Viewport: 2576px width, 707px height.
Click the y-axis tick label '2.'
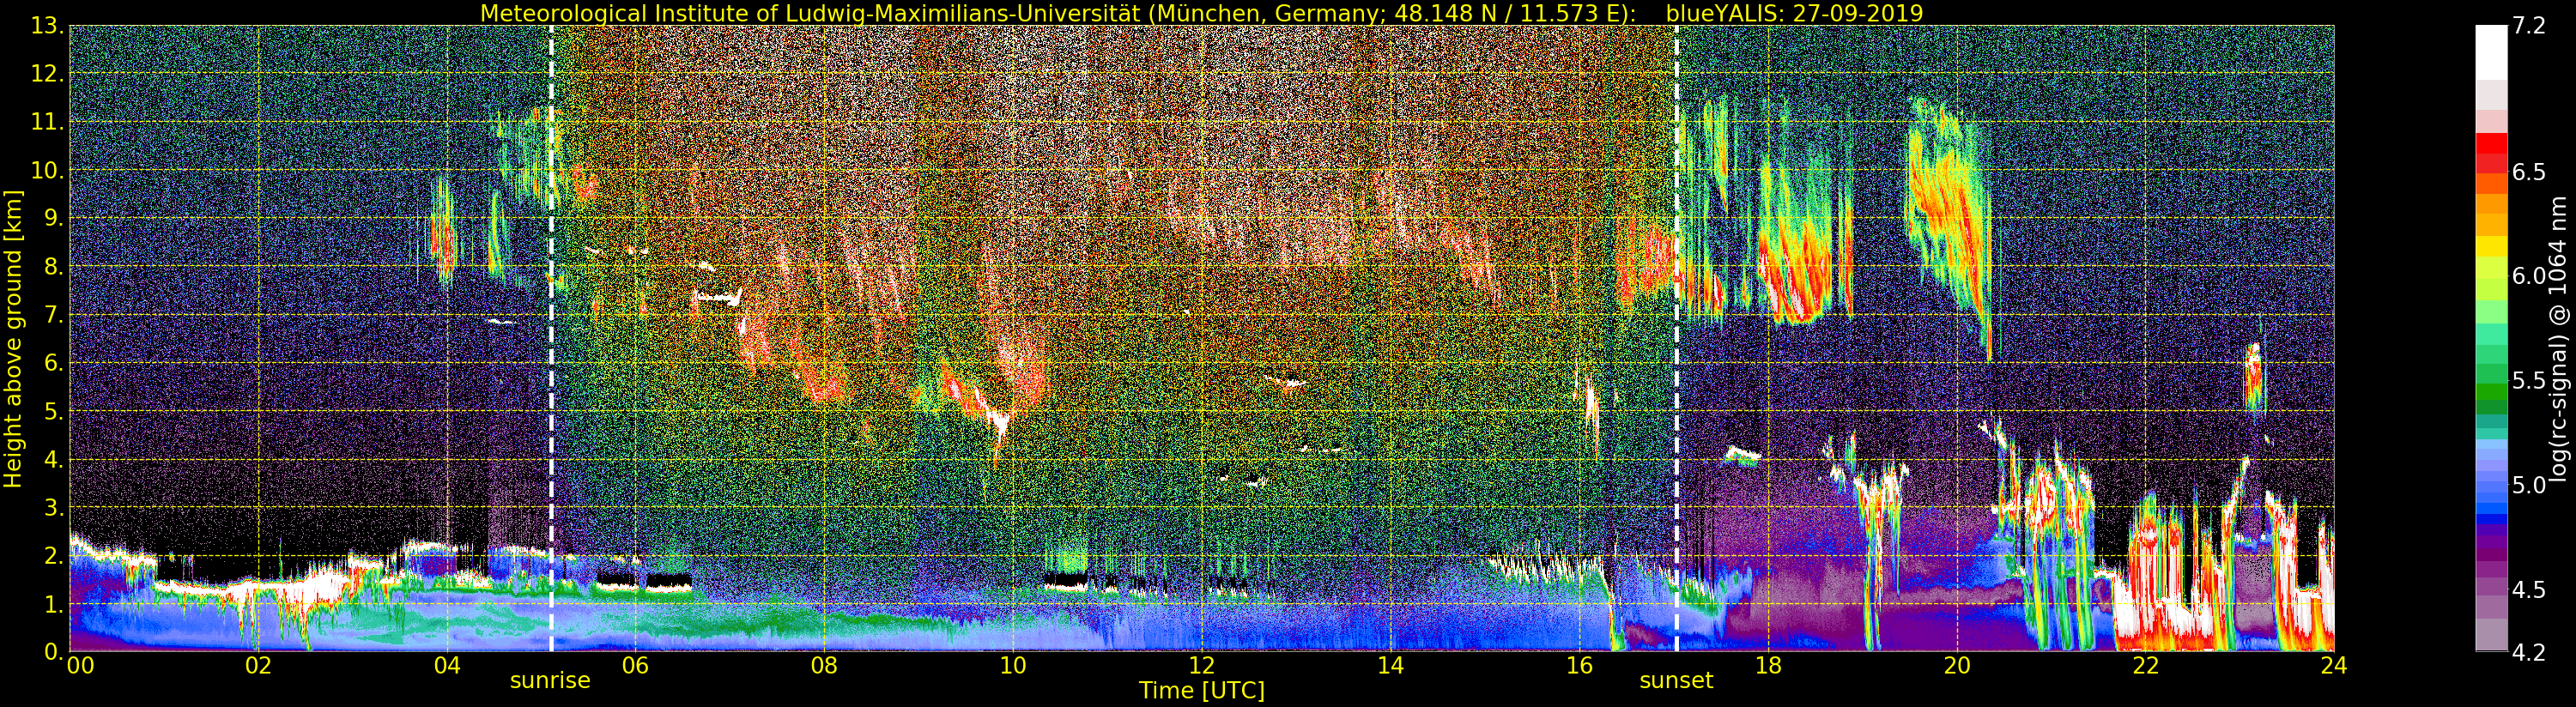click(54, 556)
